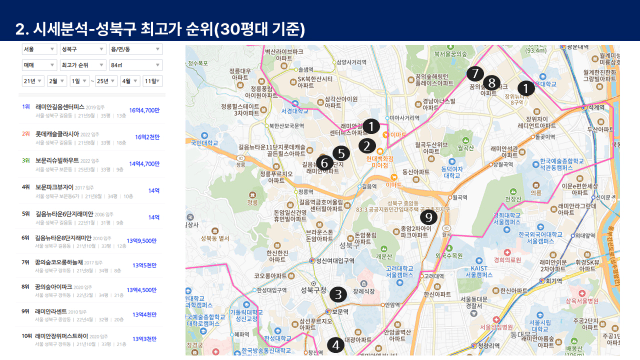Click the 경희의료원 hospital icon on map
The height and width of the screenshot is (360, 640).
(507, 253)
